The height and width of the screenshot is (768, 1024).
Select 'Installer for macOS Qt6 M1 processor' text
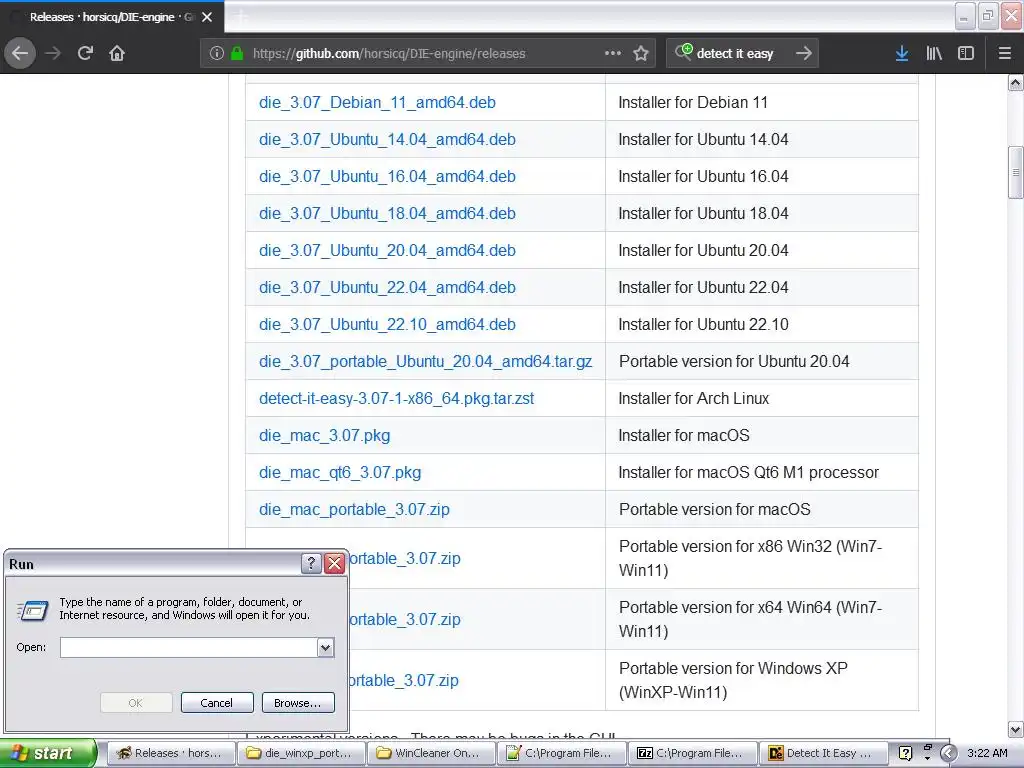tap(748, 472)
